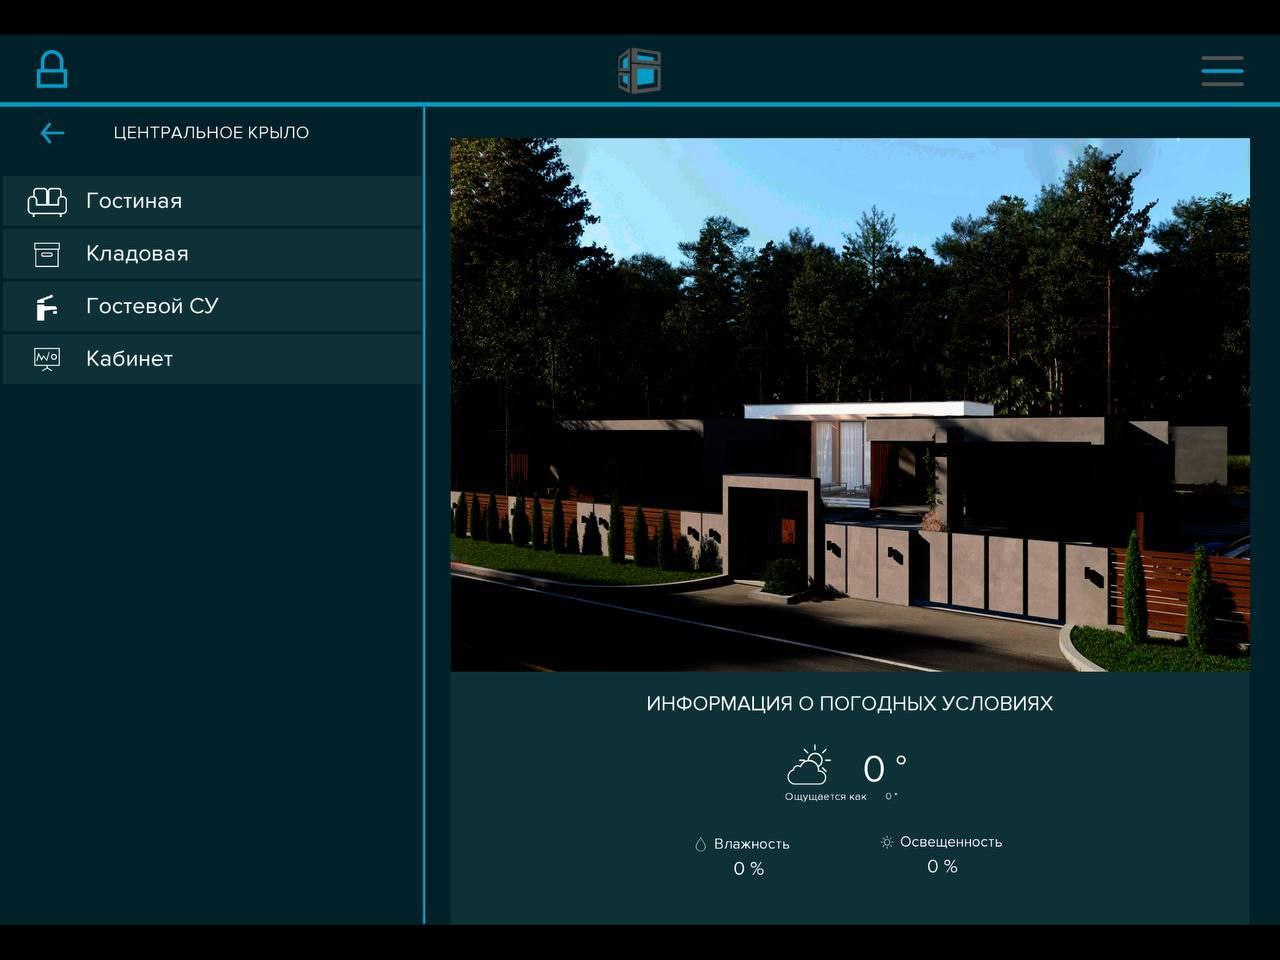Viewport: 1280px width, 960px height.
Task: Click the storage box icon for Кладовая
Action: tap(47, 254)
